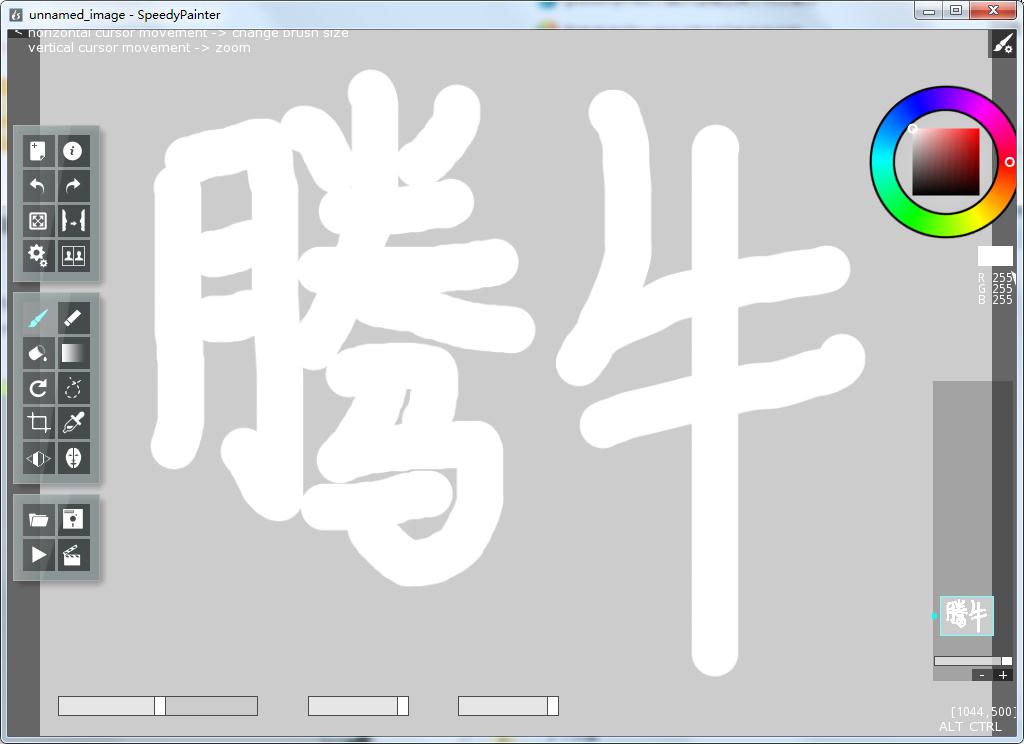Save the image with the floppy disk icon
1024x744 pixels.
pyautogui.click(x=73, y=520)
